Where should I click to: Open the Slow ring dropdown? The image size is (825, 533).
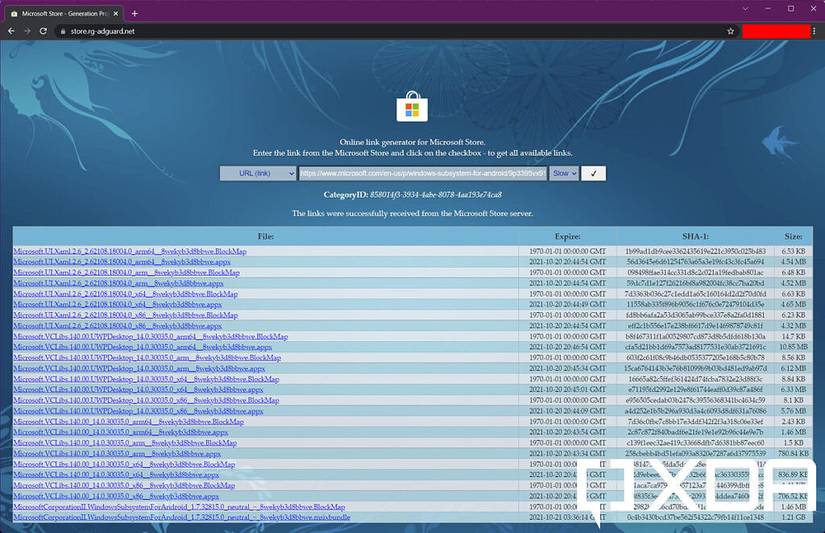(x=564, y=173)
